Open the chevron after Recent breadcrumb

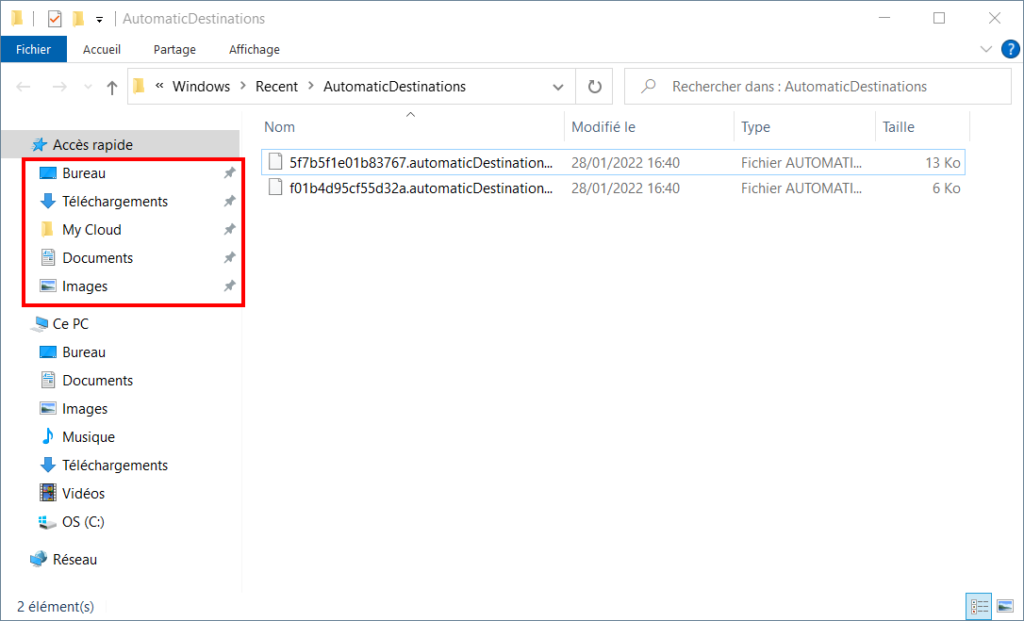click(x=311, y=86)
